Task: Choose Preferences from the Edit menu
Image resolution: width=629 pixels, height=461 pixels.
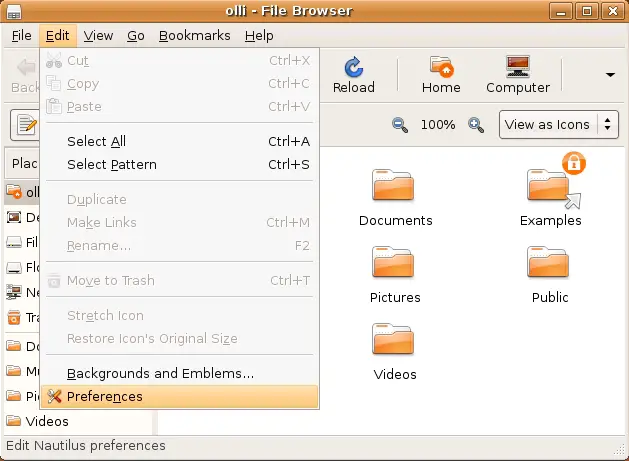Action: pos(105,397)
